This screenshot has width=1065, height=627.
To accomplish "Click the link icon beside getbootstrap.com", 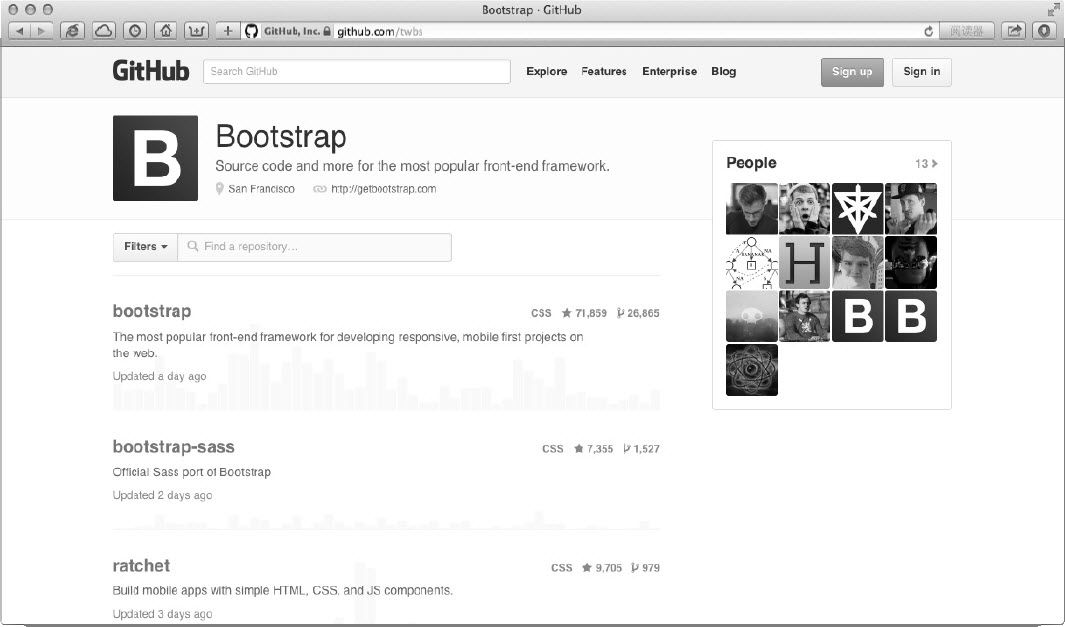I will 319,189.
